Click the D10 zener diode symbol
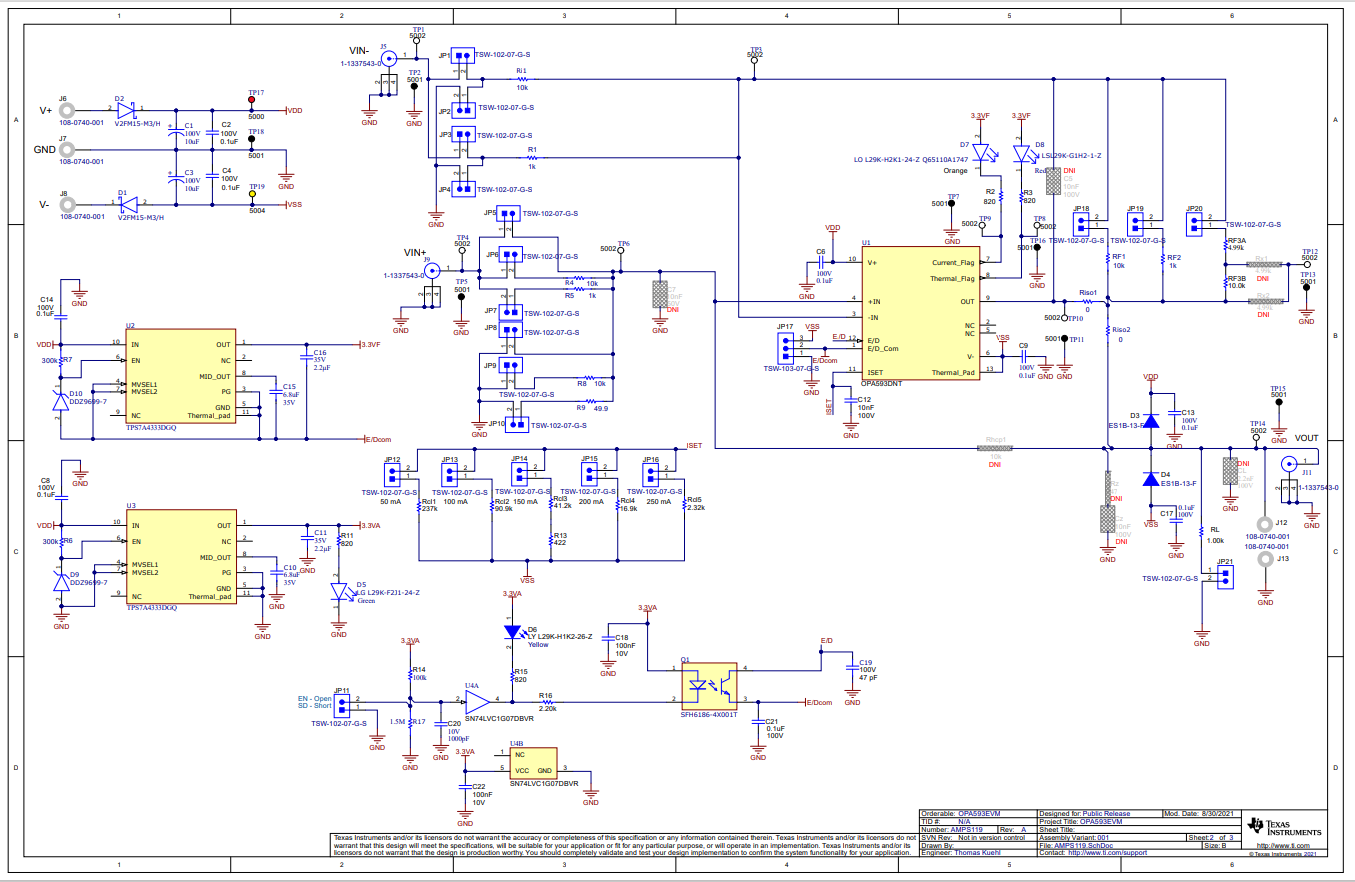1355x882 pixels. pyautogui.click(x=62, y=399)
